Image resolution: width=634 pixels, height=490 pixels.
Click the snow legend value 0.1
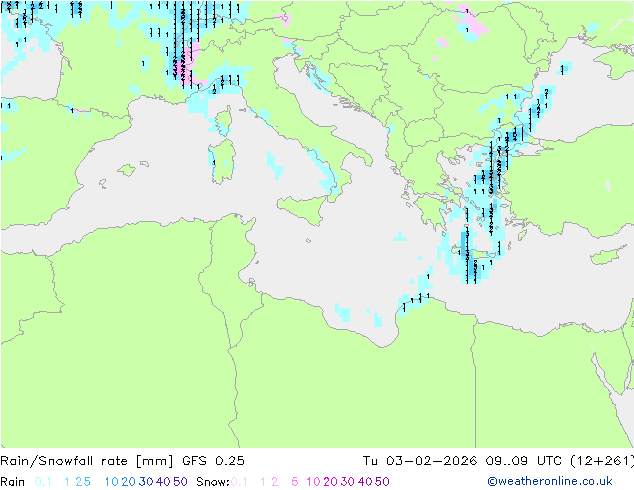[x=239, y=482]
